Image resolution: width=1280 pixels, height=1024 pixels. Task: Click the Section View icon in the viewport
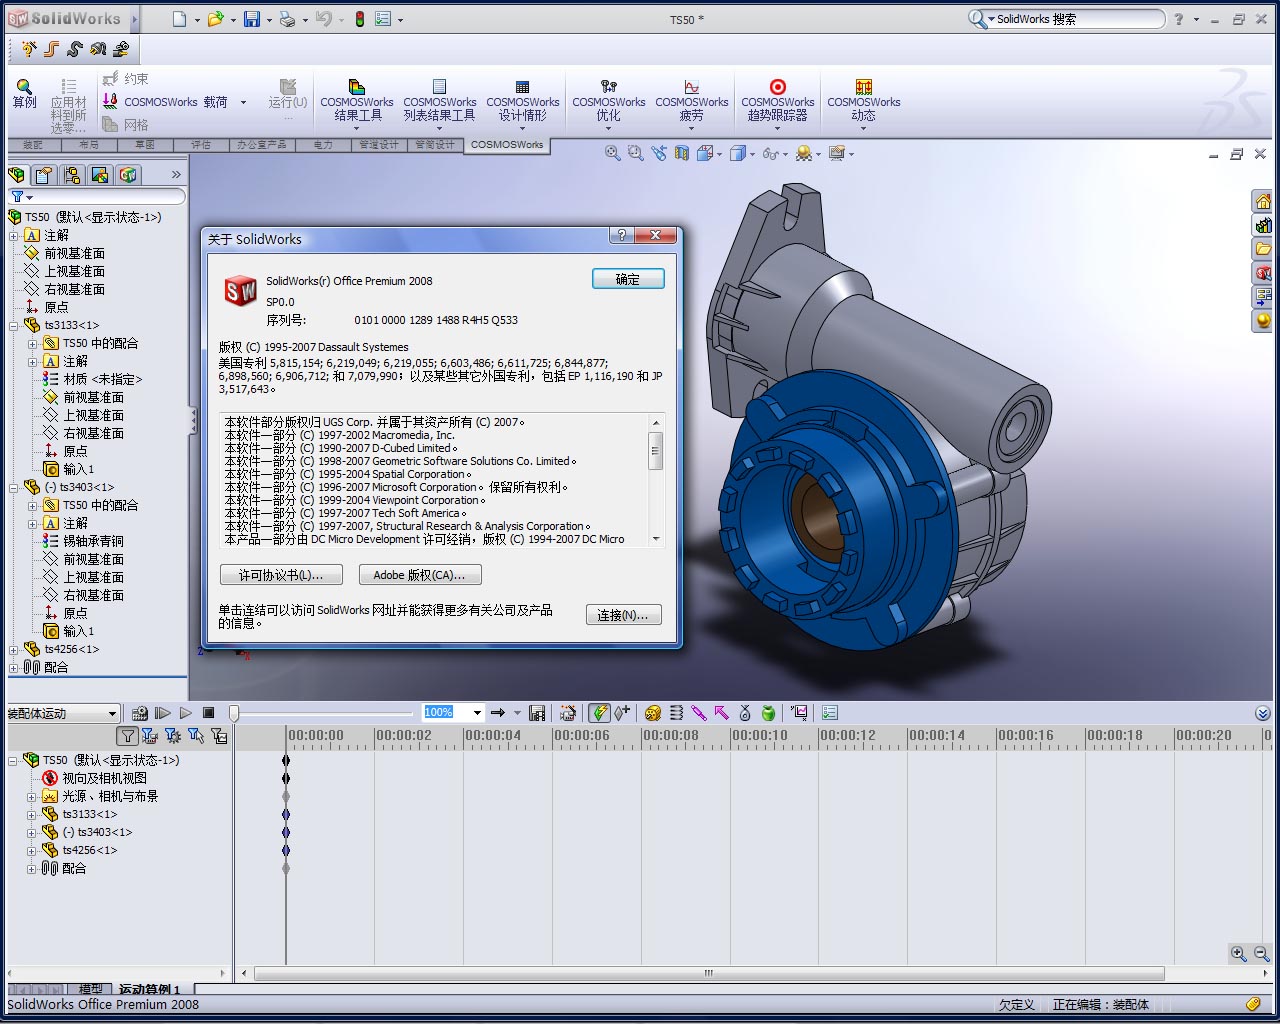(x=682, y=153)
